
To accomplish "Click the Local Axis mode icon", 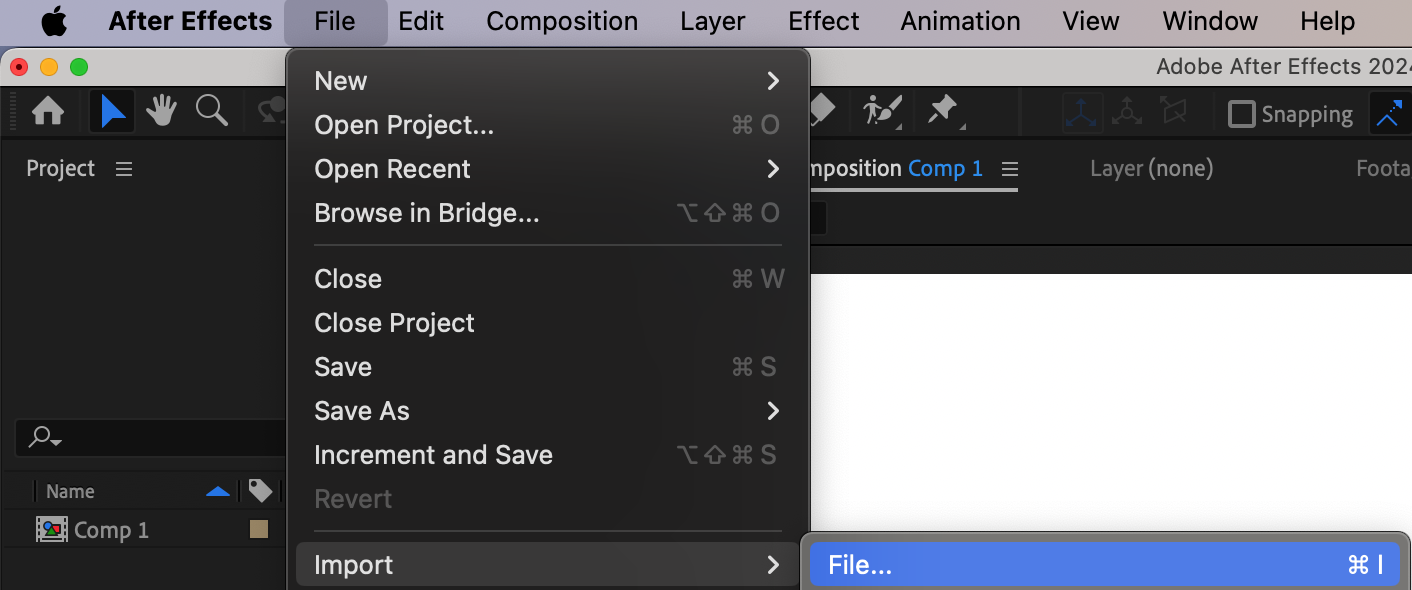I will coord(1082,112).
